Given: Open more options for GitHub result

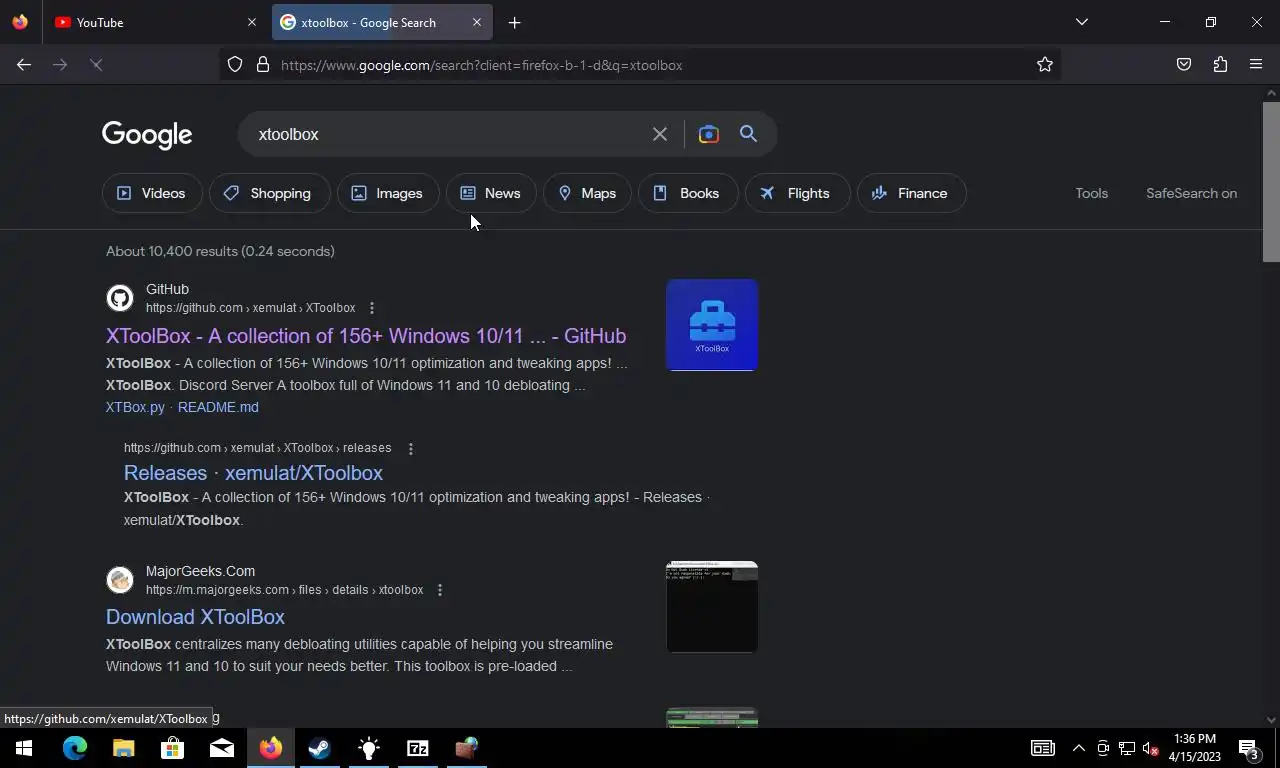Looking at the screenshot, I should 372,308.
